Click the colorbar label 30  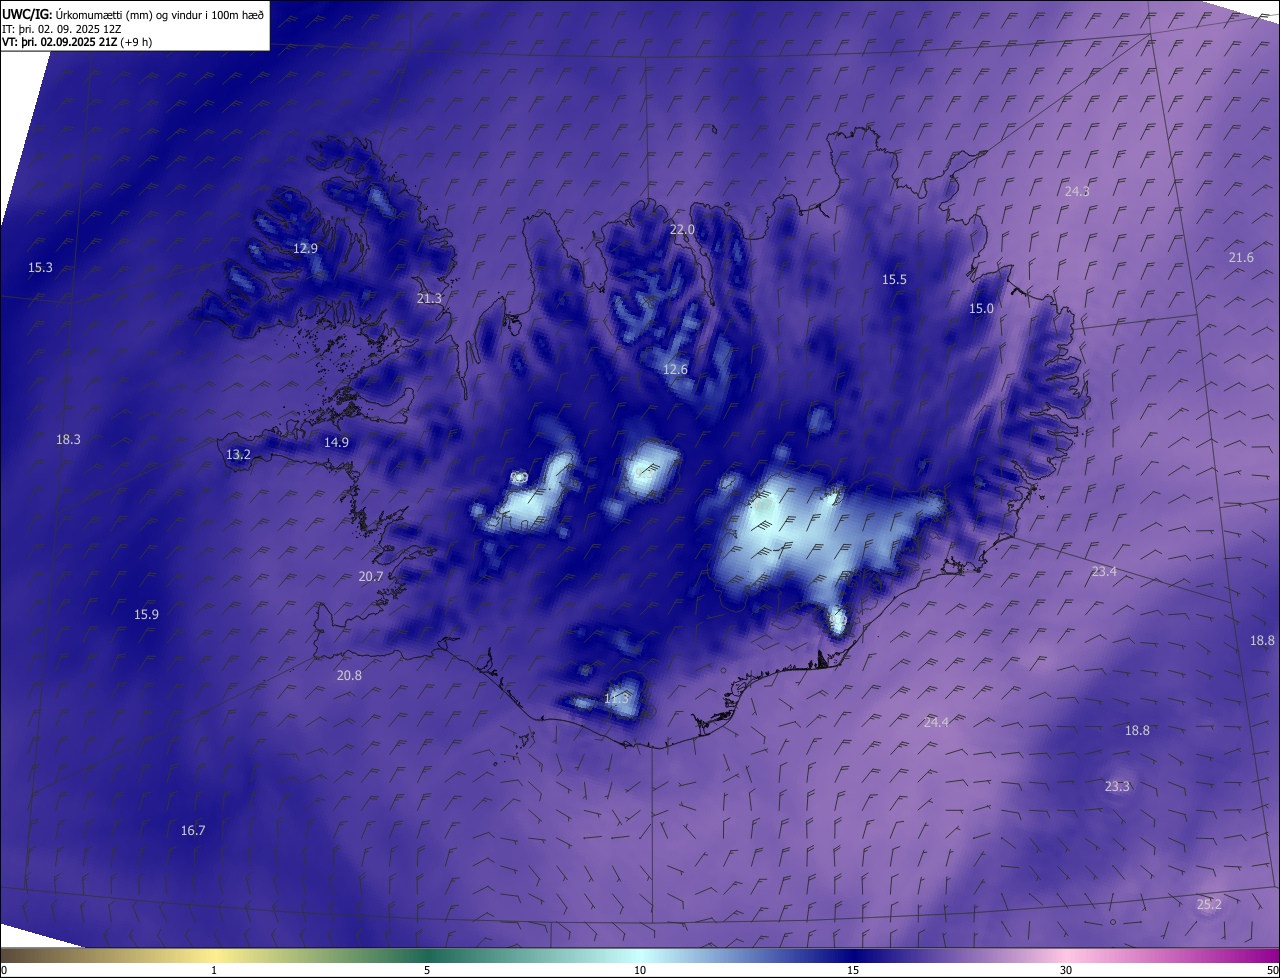click(1066, 970)
